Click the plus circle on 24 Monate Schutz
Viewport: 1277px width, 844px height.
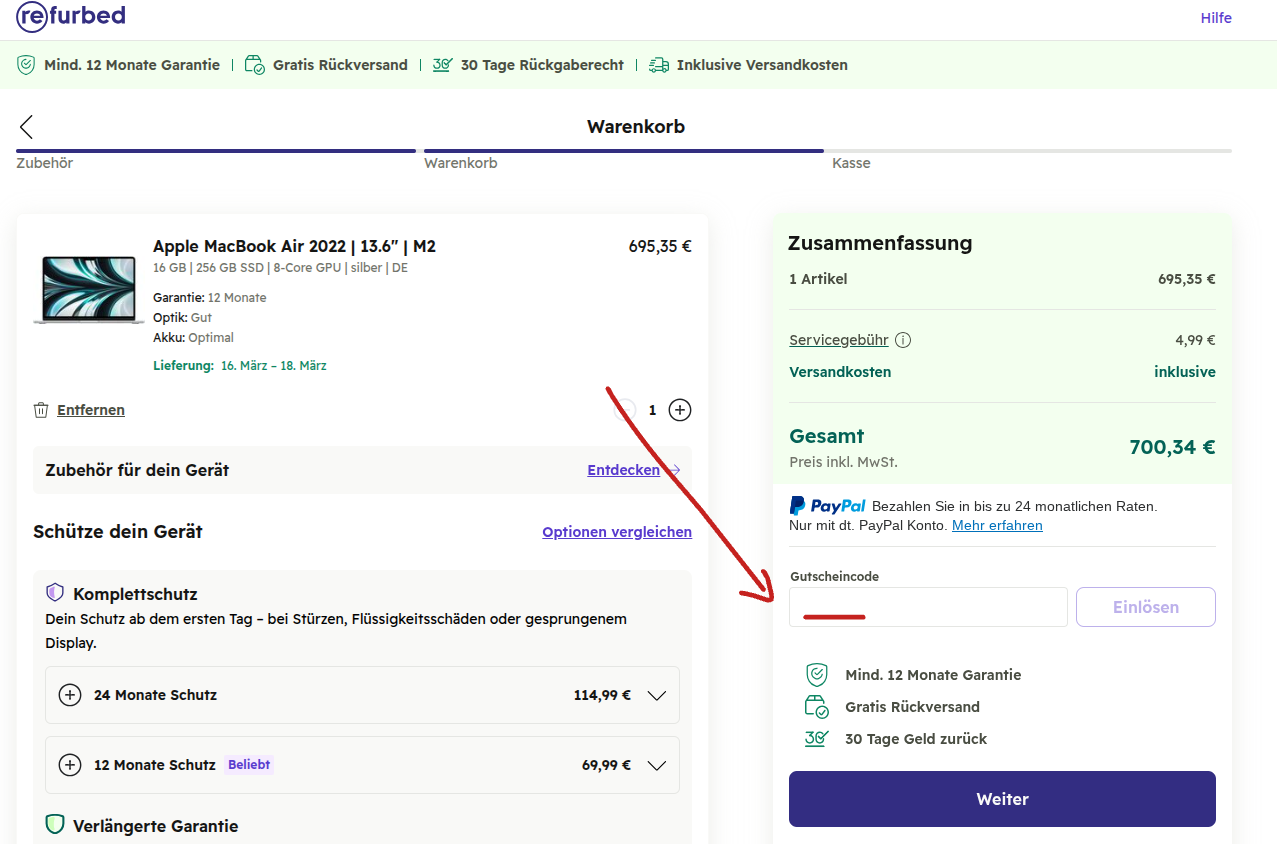click(69, 694)
